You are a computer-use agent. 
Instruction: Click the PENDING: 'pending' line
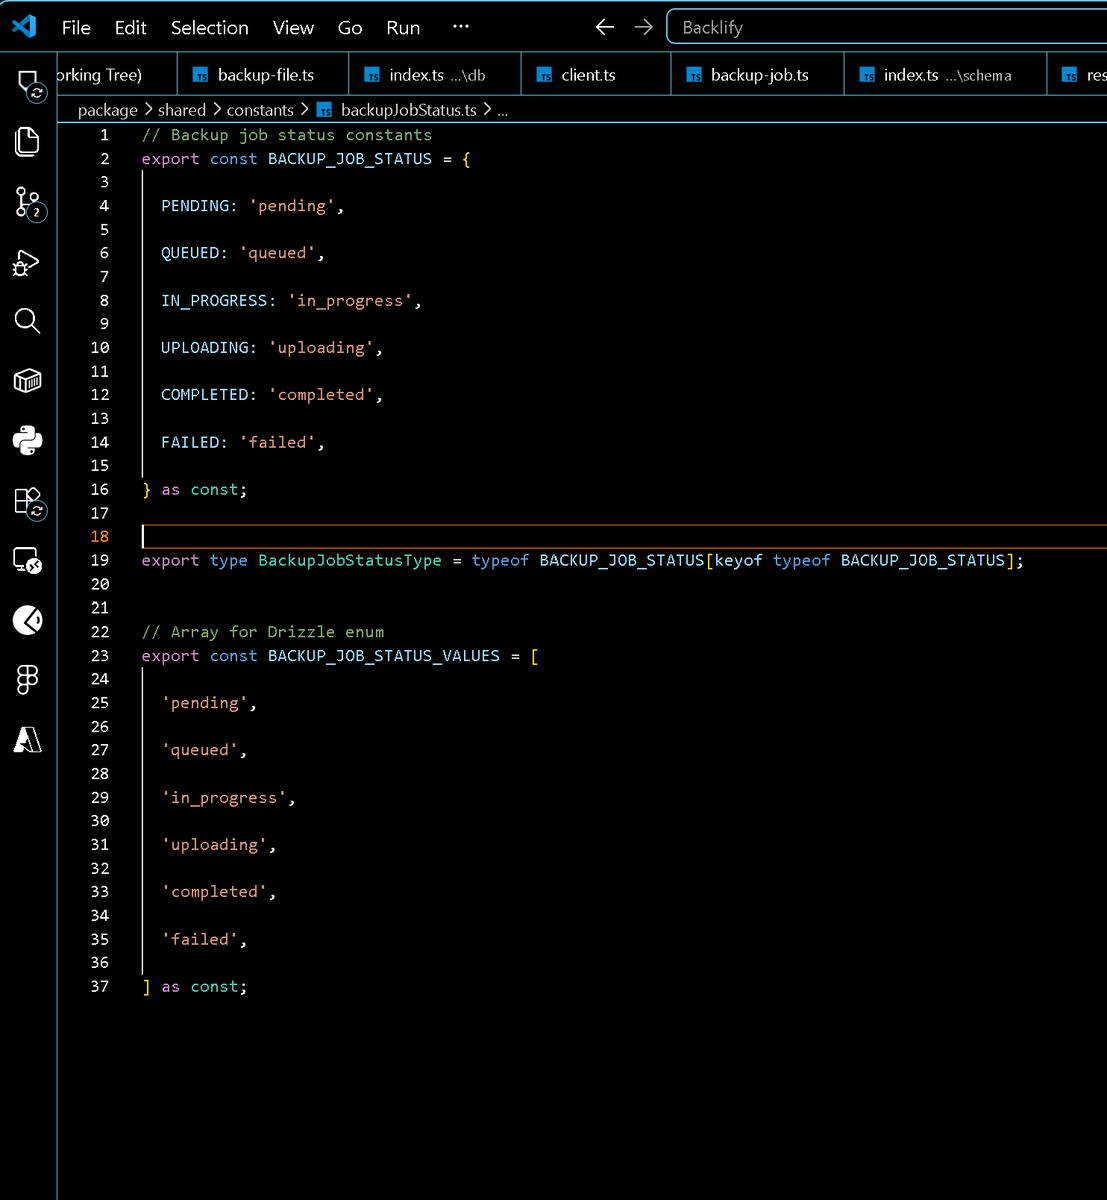(252, 206)
